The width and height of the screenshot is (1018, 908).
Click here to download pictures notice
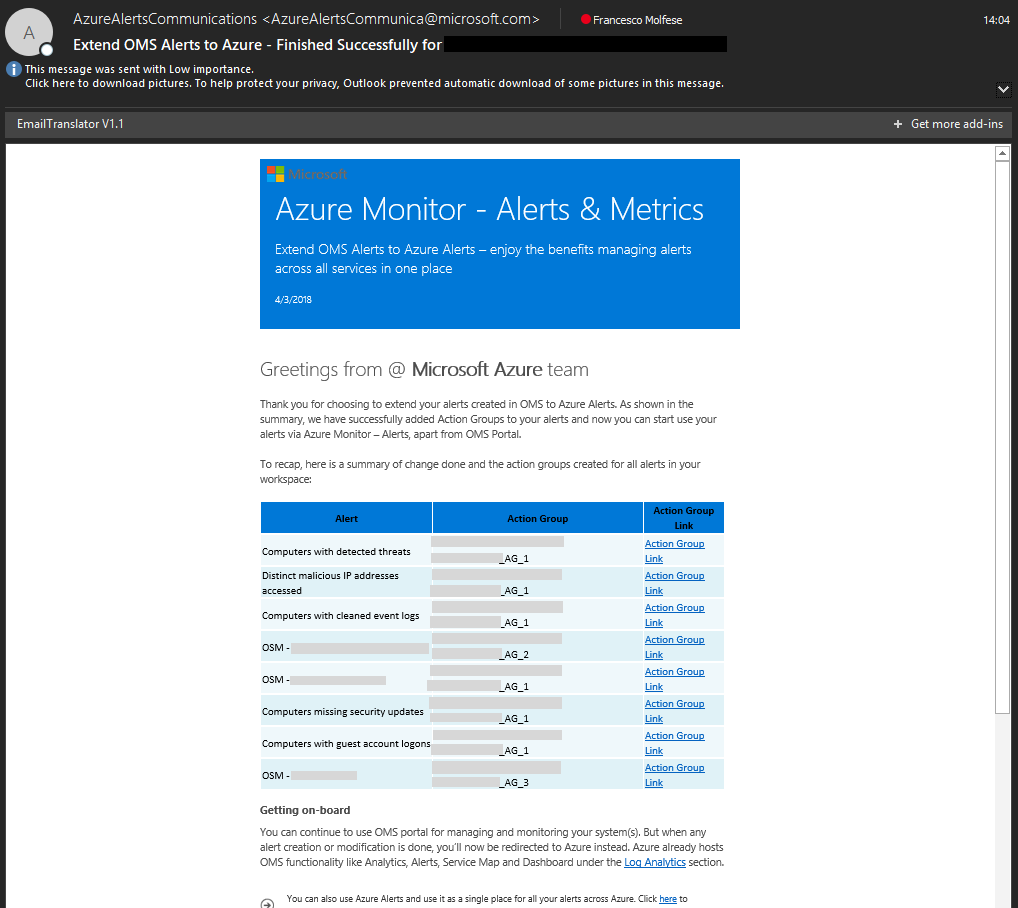(374, 83)
